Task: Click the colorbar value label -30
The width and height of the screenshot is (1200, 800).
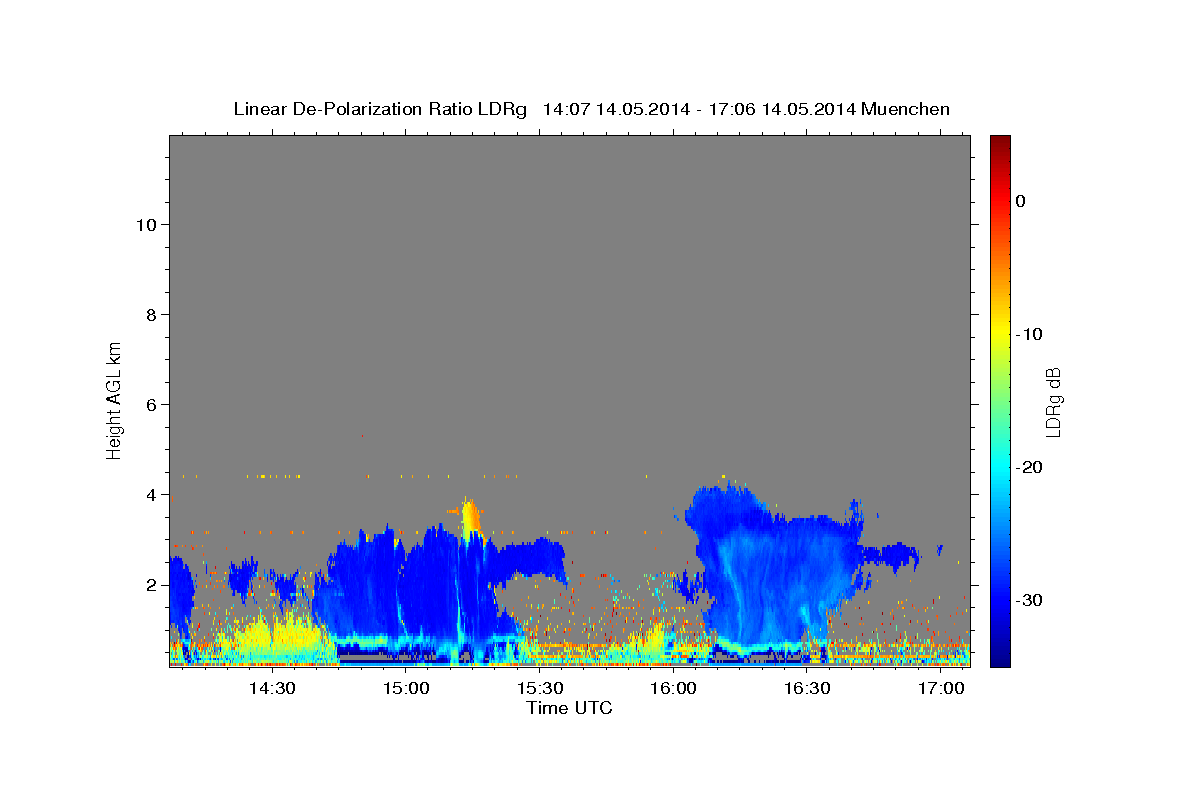Action: tap(1029, 600)
